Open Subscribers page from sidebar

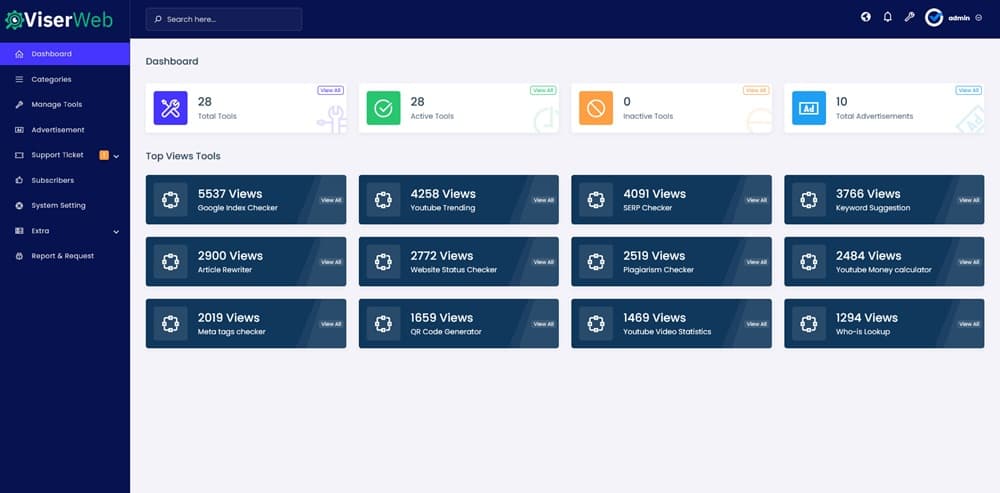[x=52, y=180]
